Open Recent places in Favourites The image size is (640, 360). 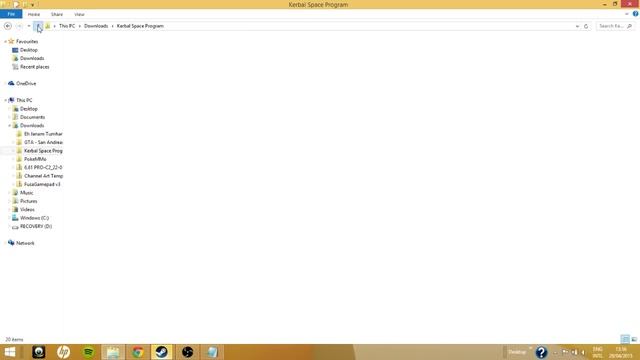(x=34, y=67)
